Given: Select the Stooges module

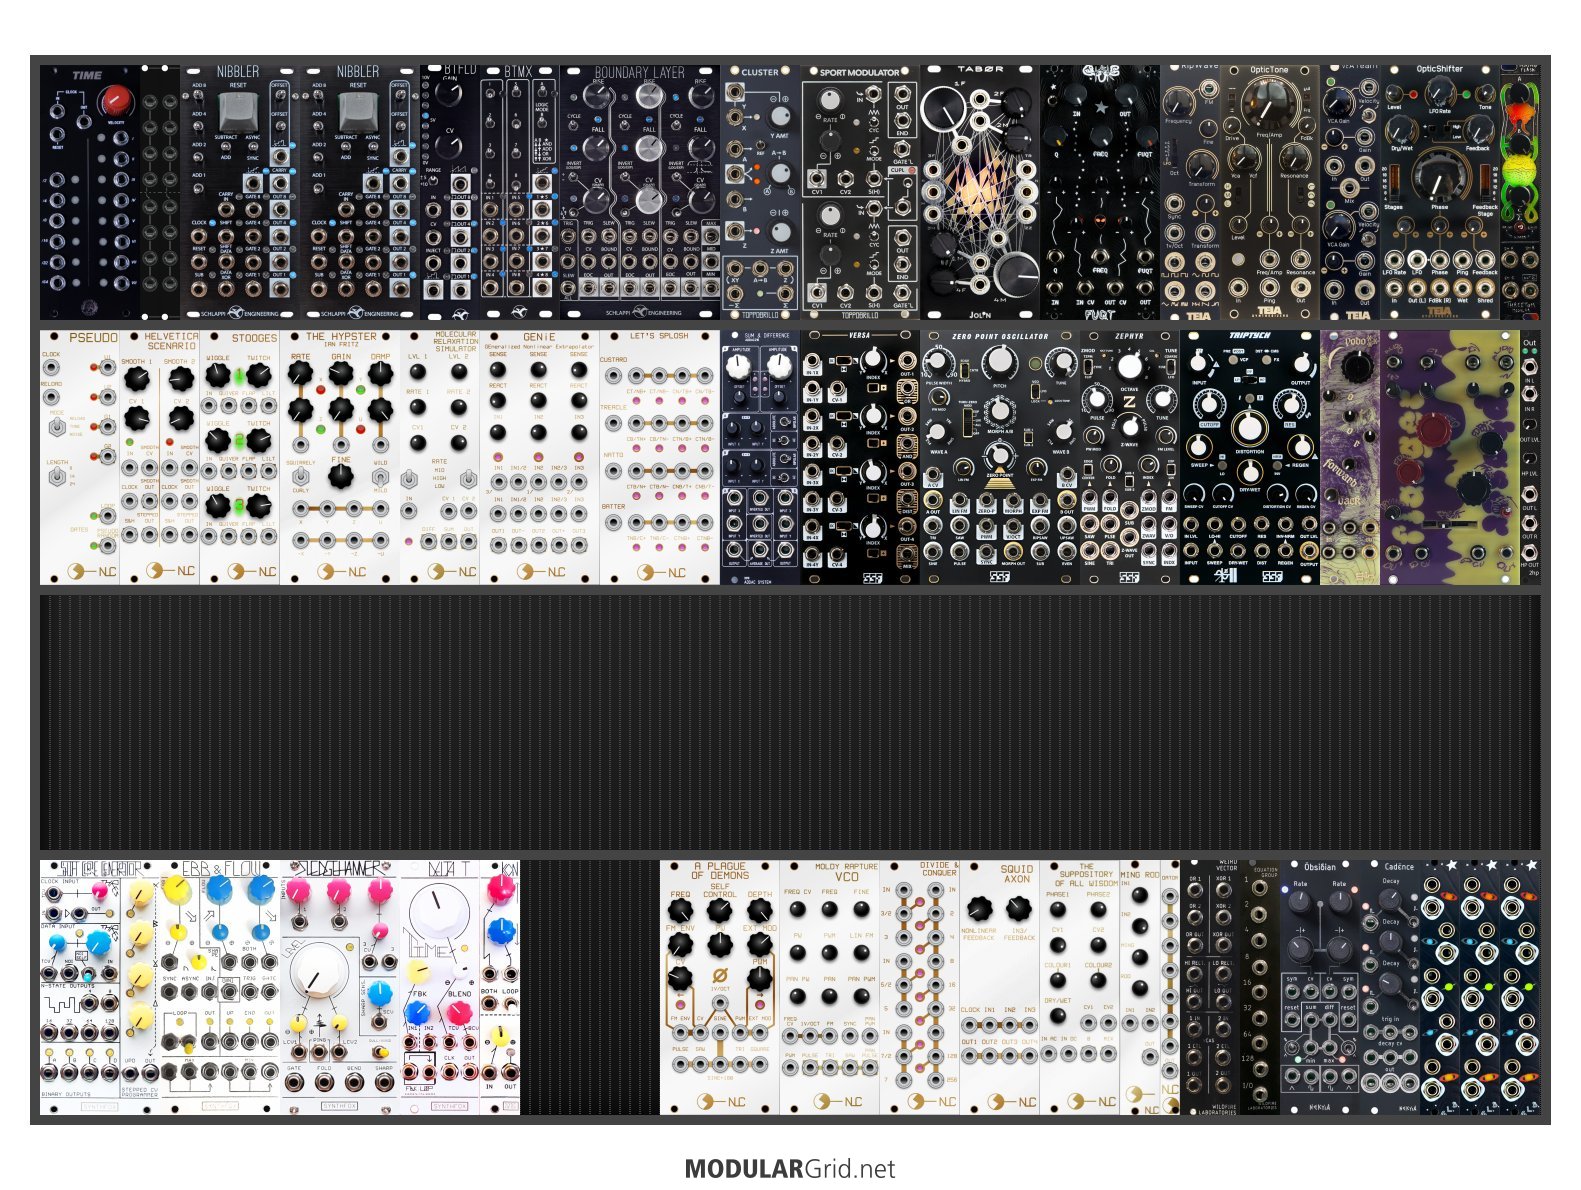Looking at the screenshot, I should tap(240, 457).
